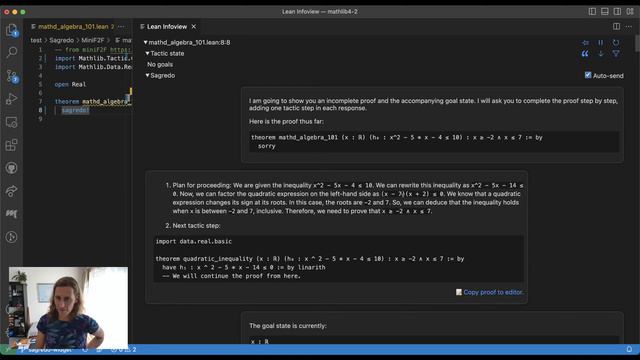Click the filter icon in infoview
This screenshot has width=640, height=360.
click(616, 53)
